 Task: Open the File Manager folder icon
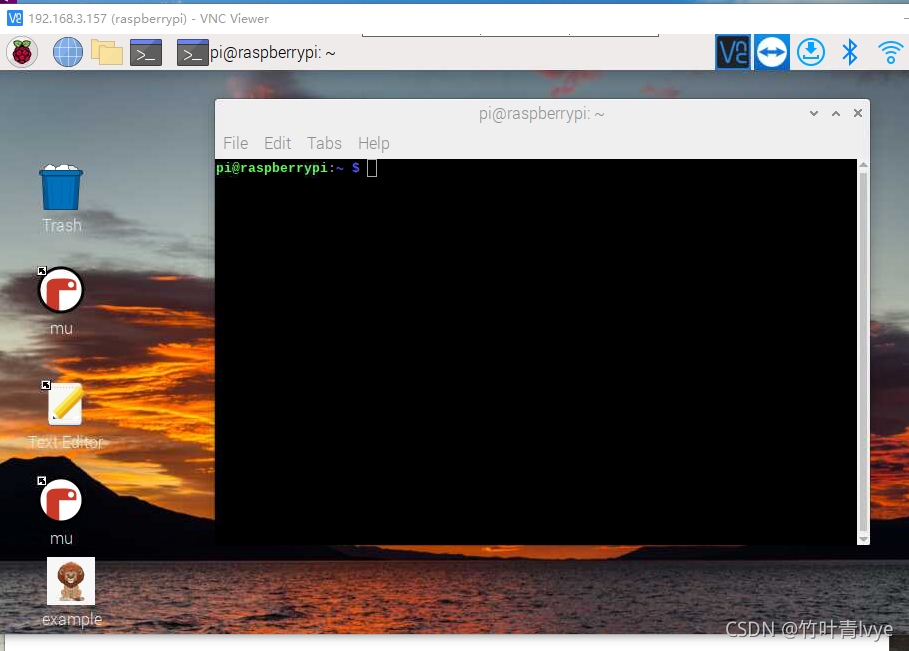click(107, 53)
